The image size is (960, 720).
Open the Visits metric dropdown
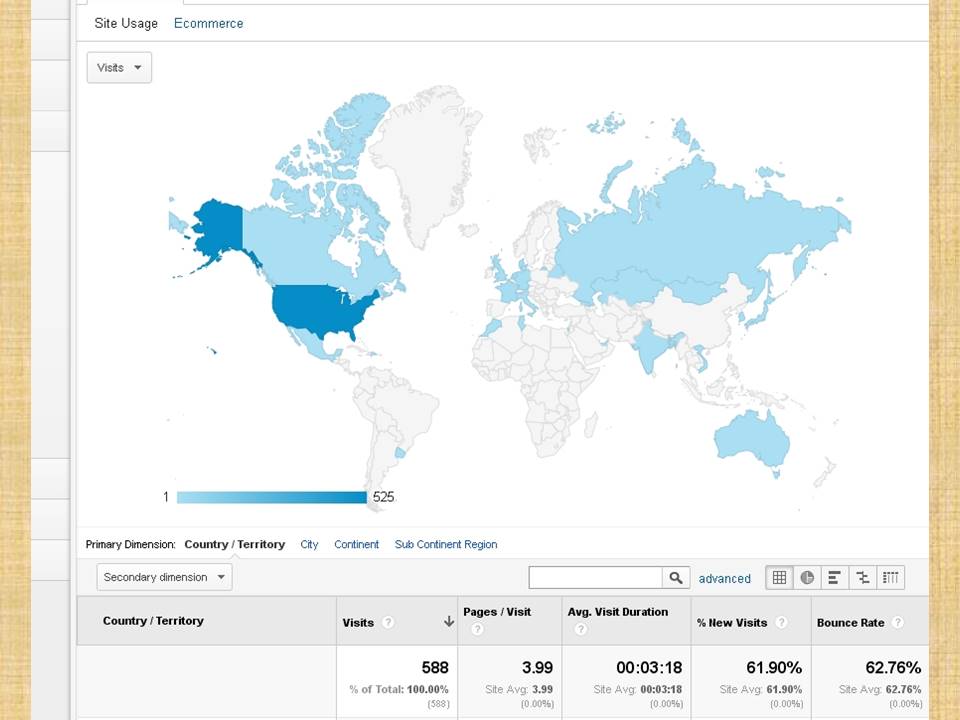click(119, 68)
